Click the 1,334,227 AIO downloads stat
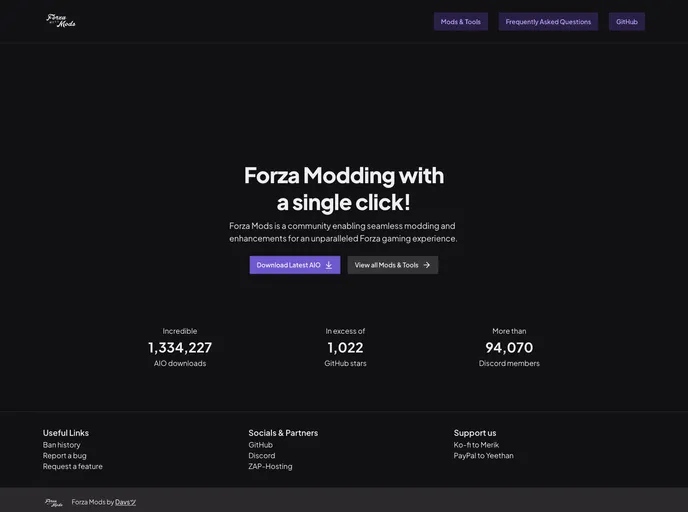 tap(180, 347)
